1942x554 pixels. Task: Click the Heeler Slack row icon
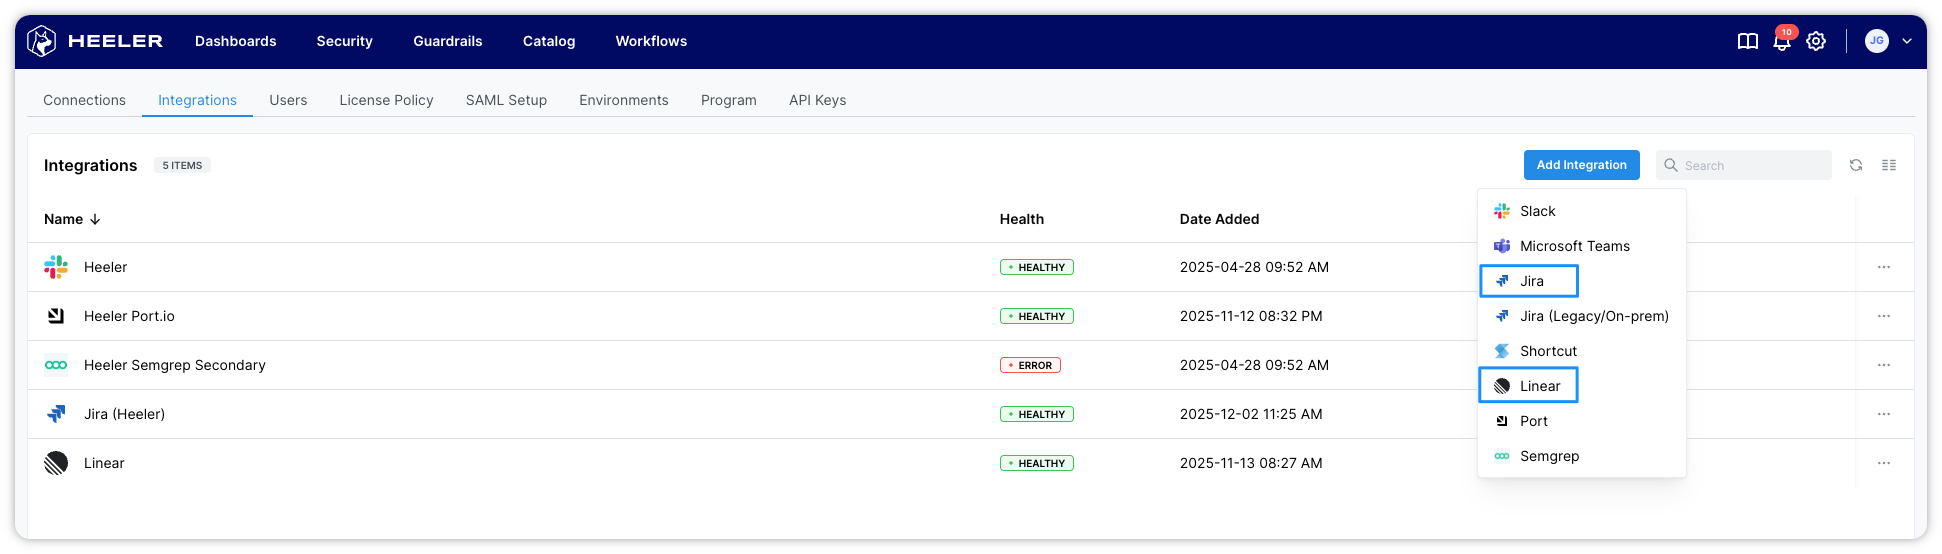click(56, 267)
